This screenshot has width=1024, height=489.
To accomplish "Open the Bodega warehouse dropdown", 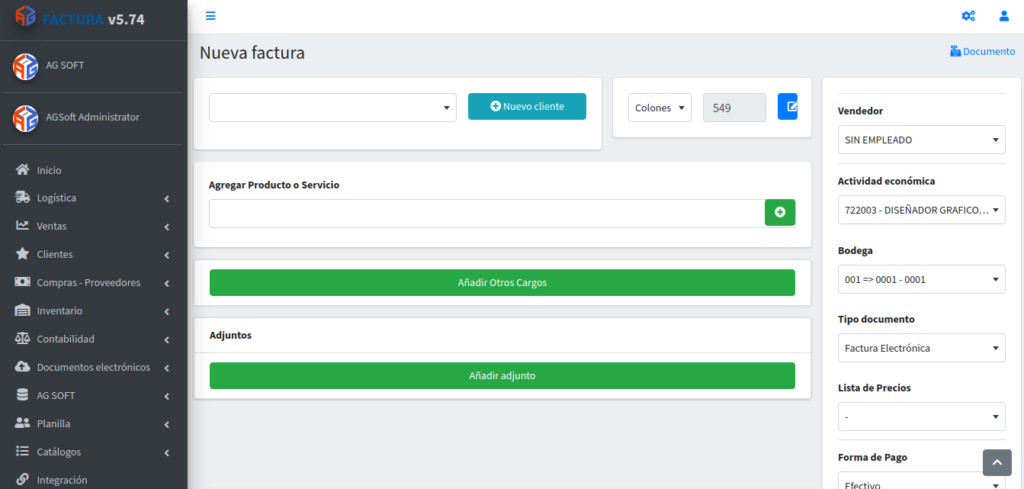I will (921, 279).
